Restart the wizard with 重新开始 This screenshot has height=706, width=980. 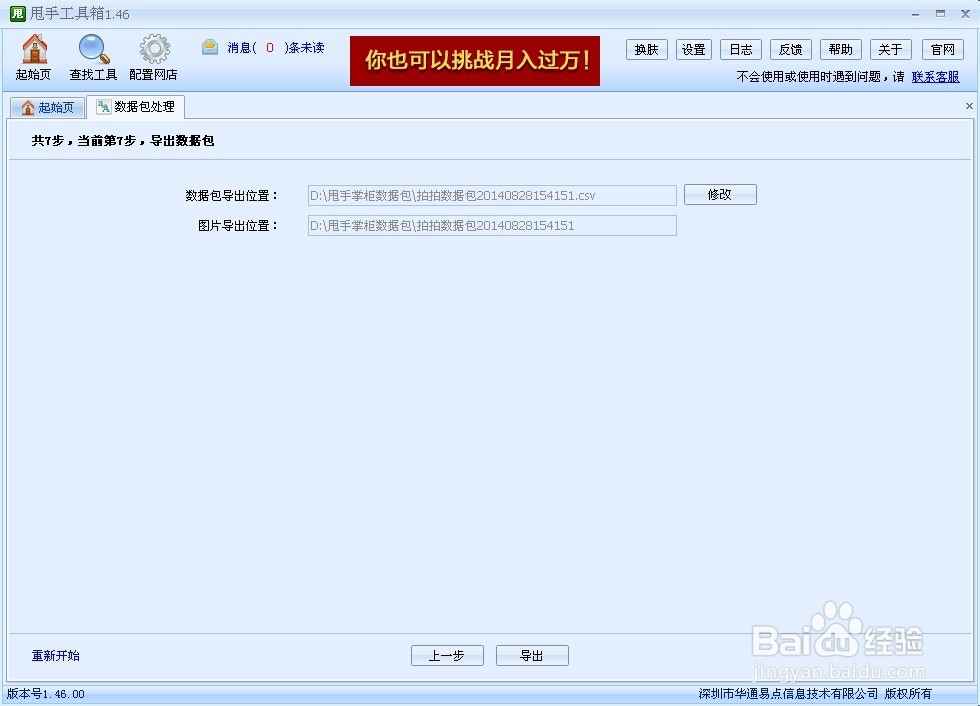(55, 655)
